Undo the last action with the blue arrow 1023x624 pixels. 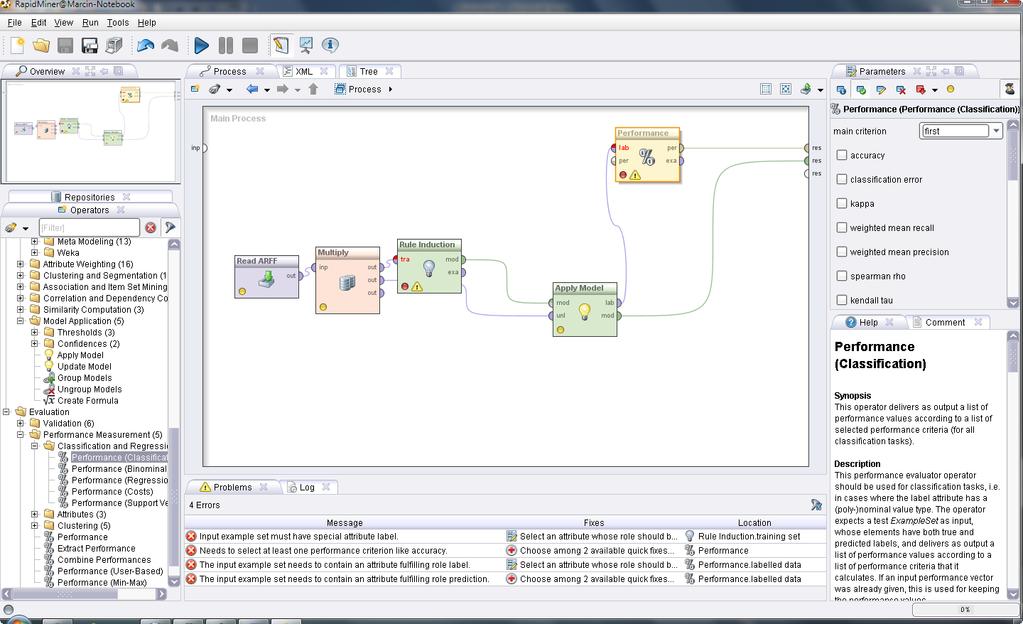145,45
